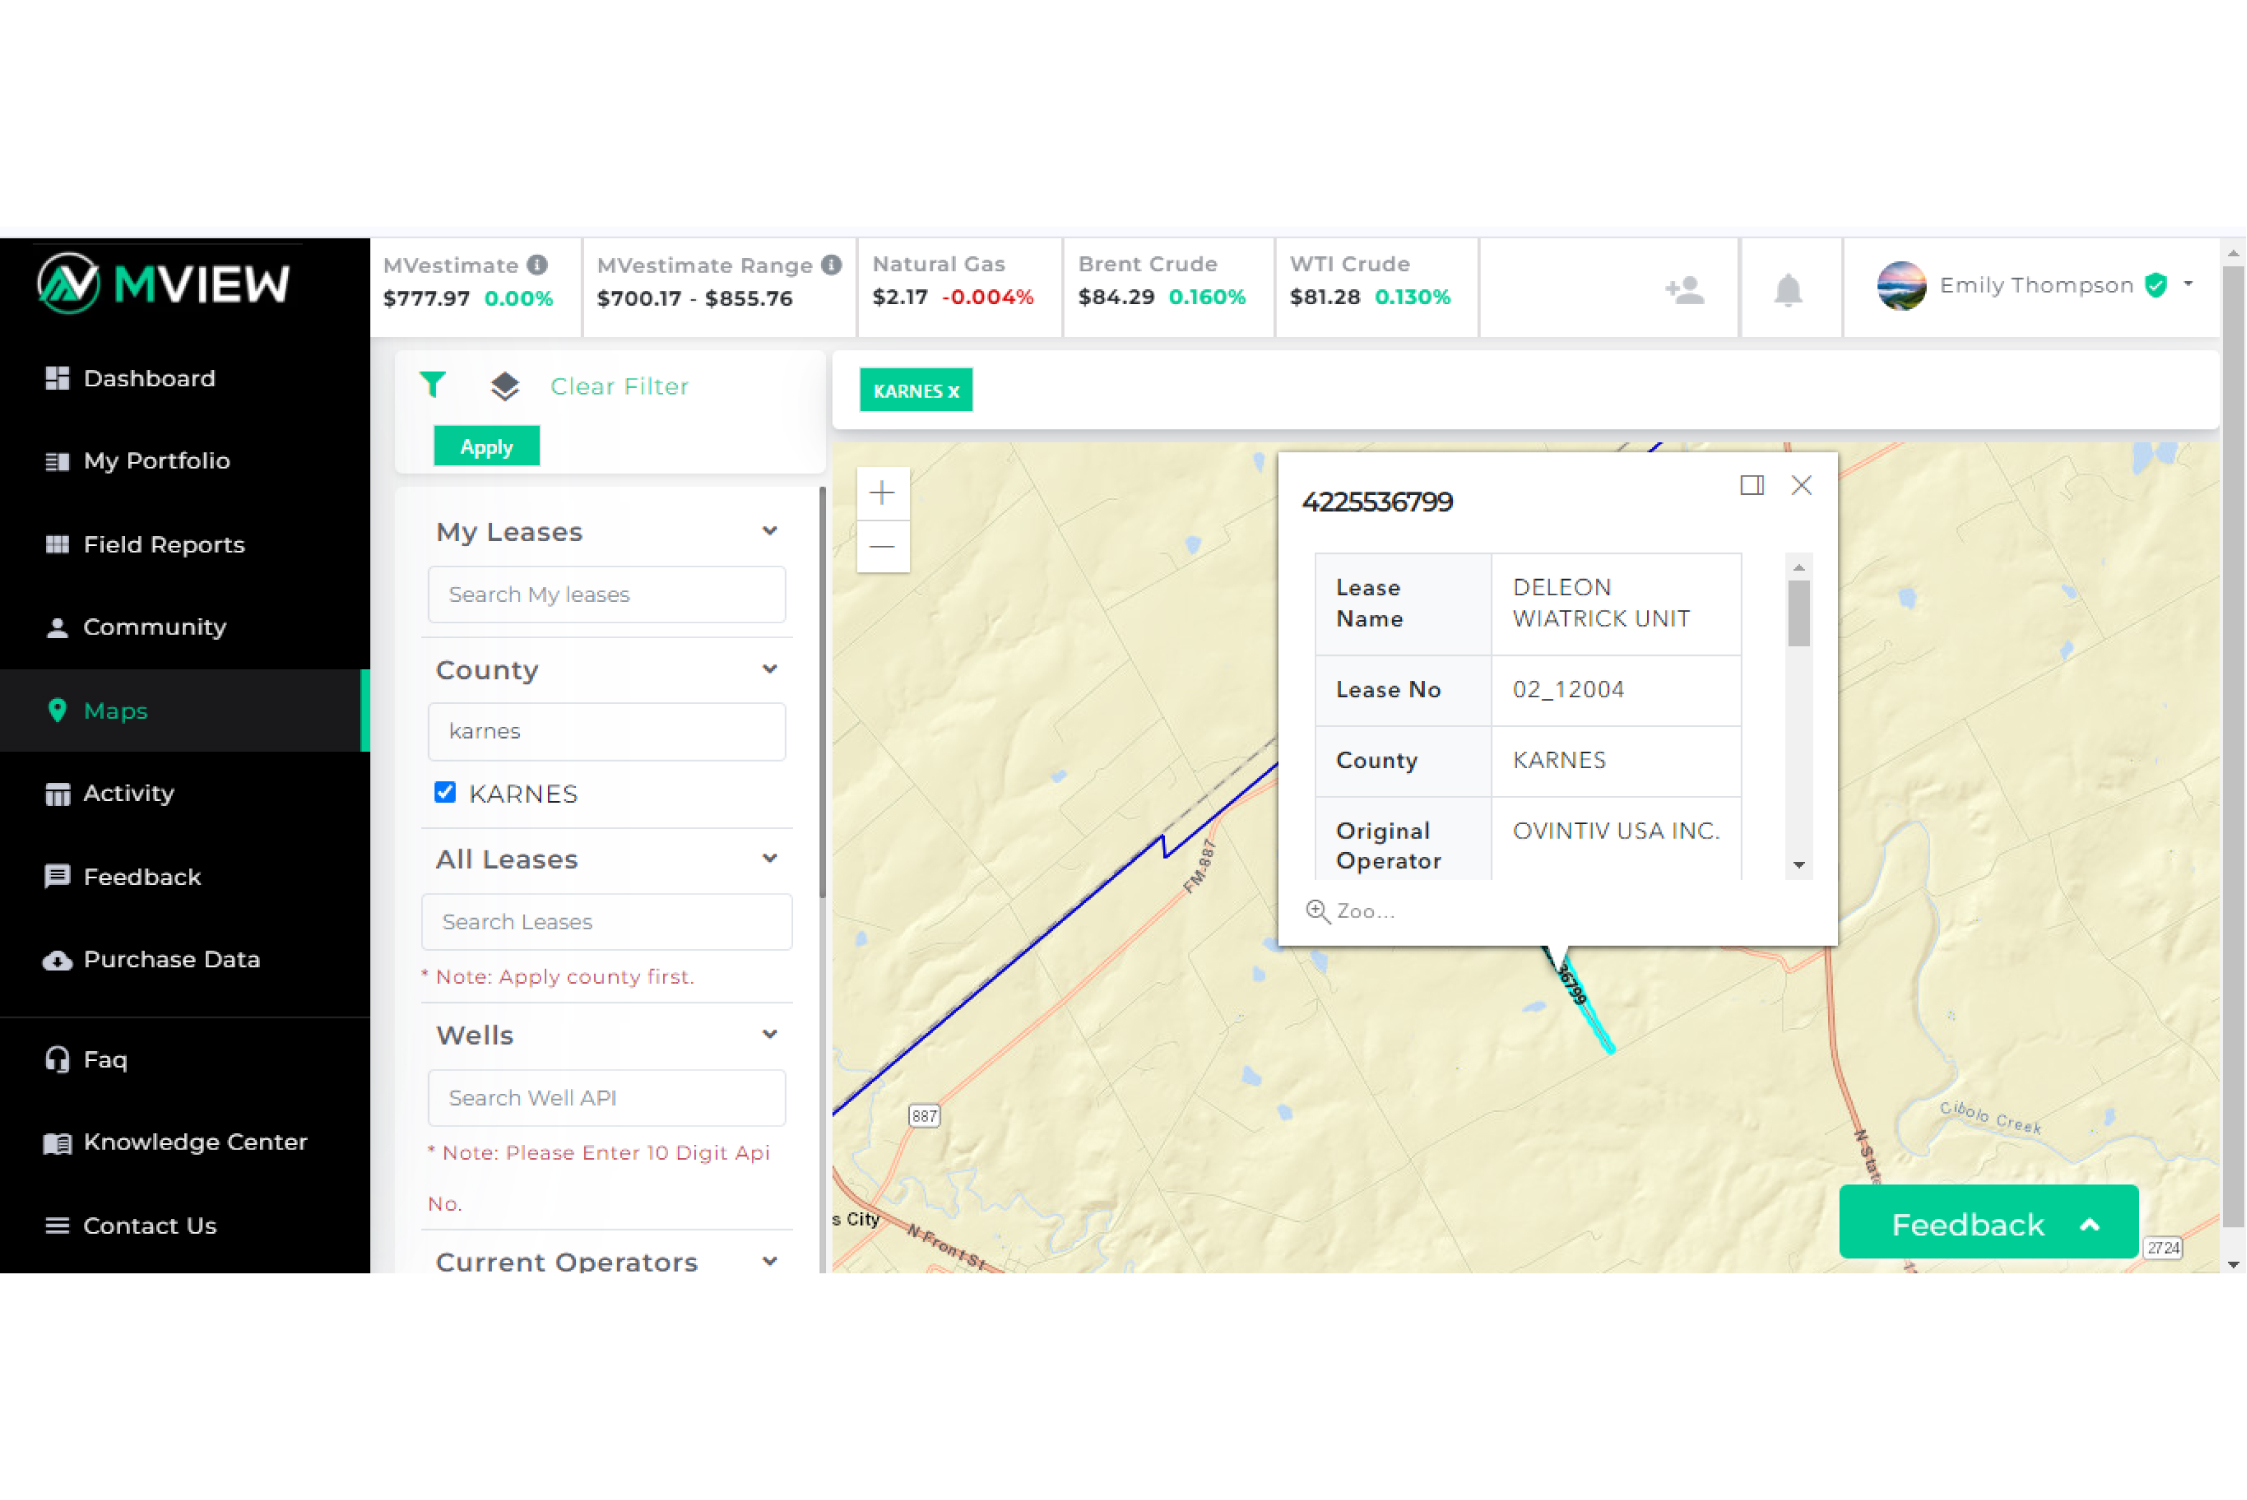Maximize the lease 4225536799 popup
The width and height of the screenshot is (2247, 1500).
(1751, 485)
